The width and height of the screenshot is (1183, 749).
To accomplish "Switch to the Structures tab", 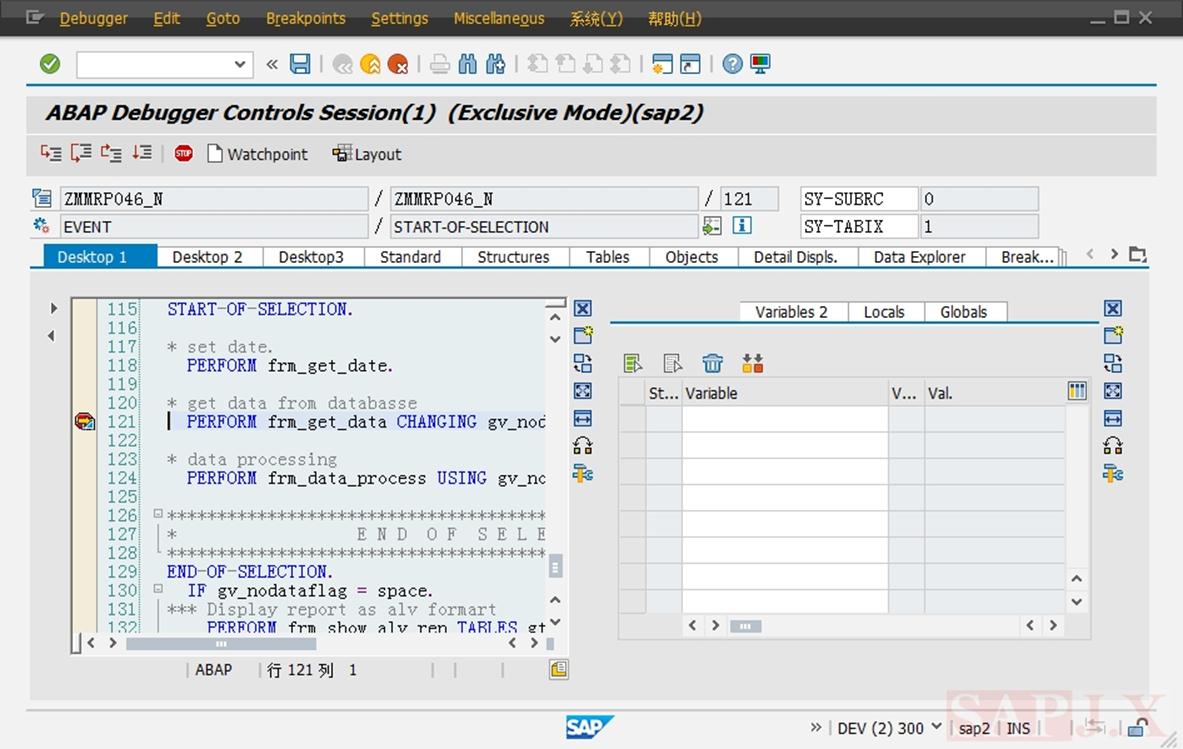I will click(x=513, y=256).
